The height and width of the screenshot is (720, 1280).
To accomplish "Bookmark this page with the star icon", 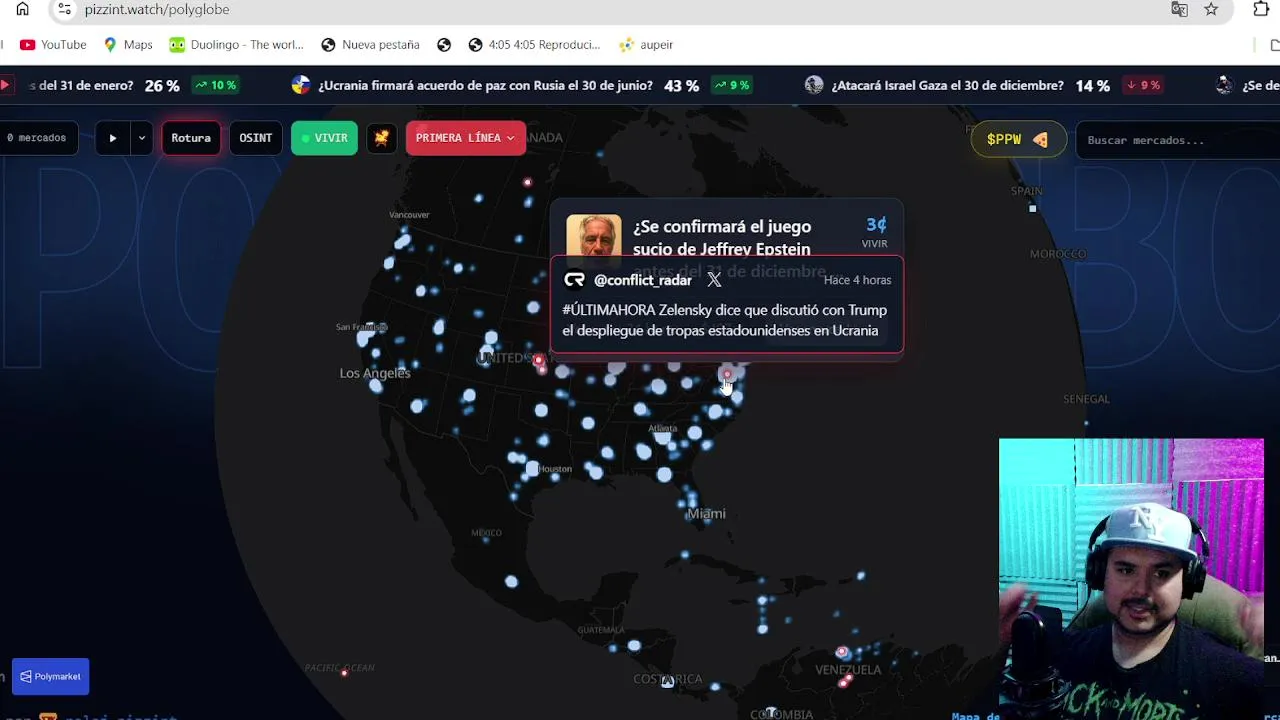I will (1211, 9).
